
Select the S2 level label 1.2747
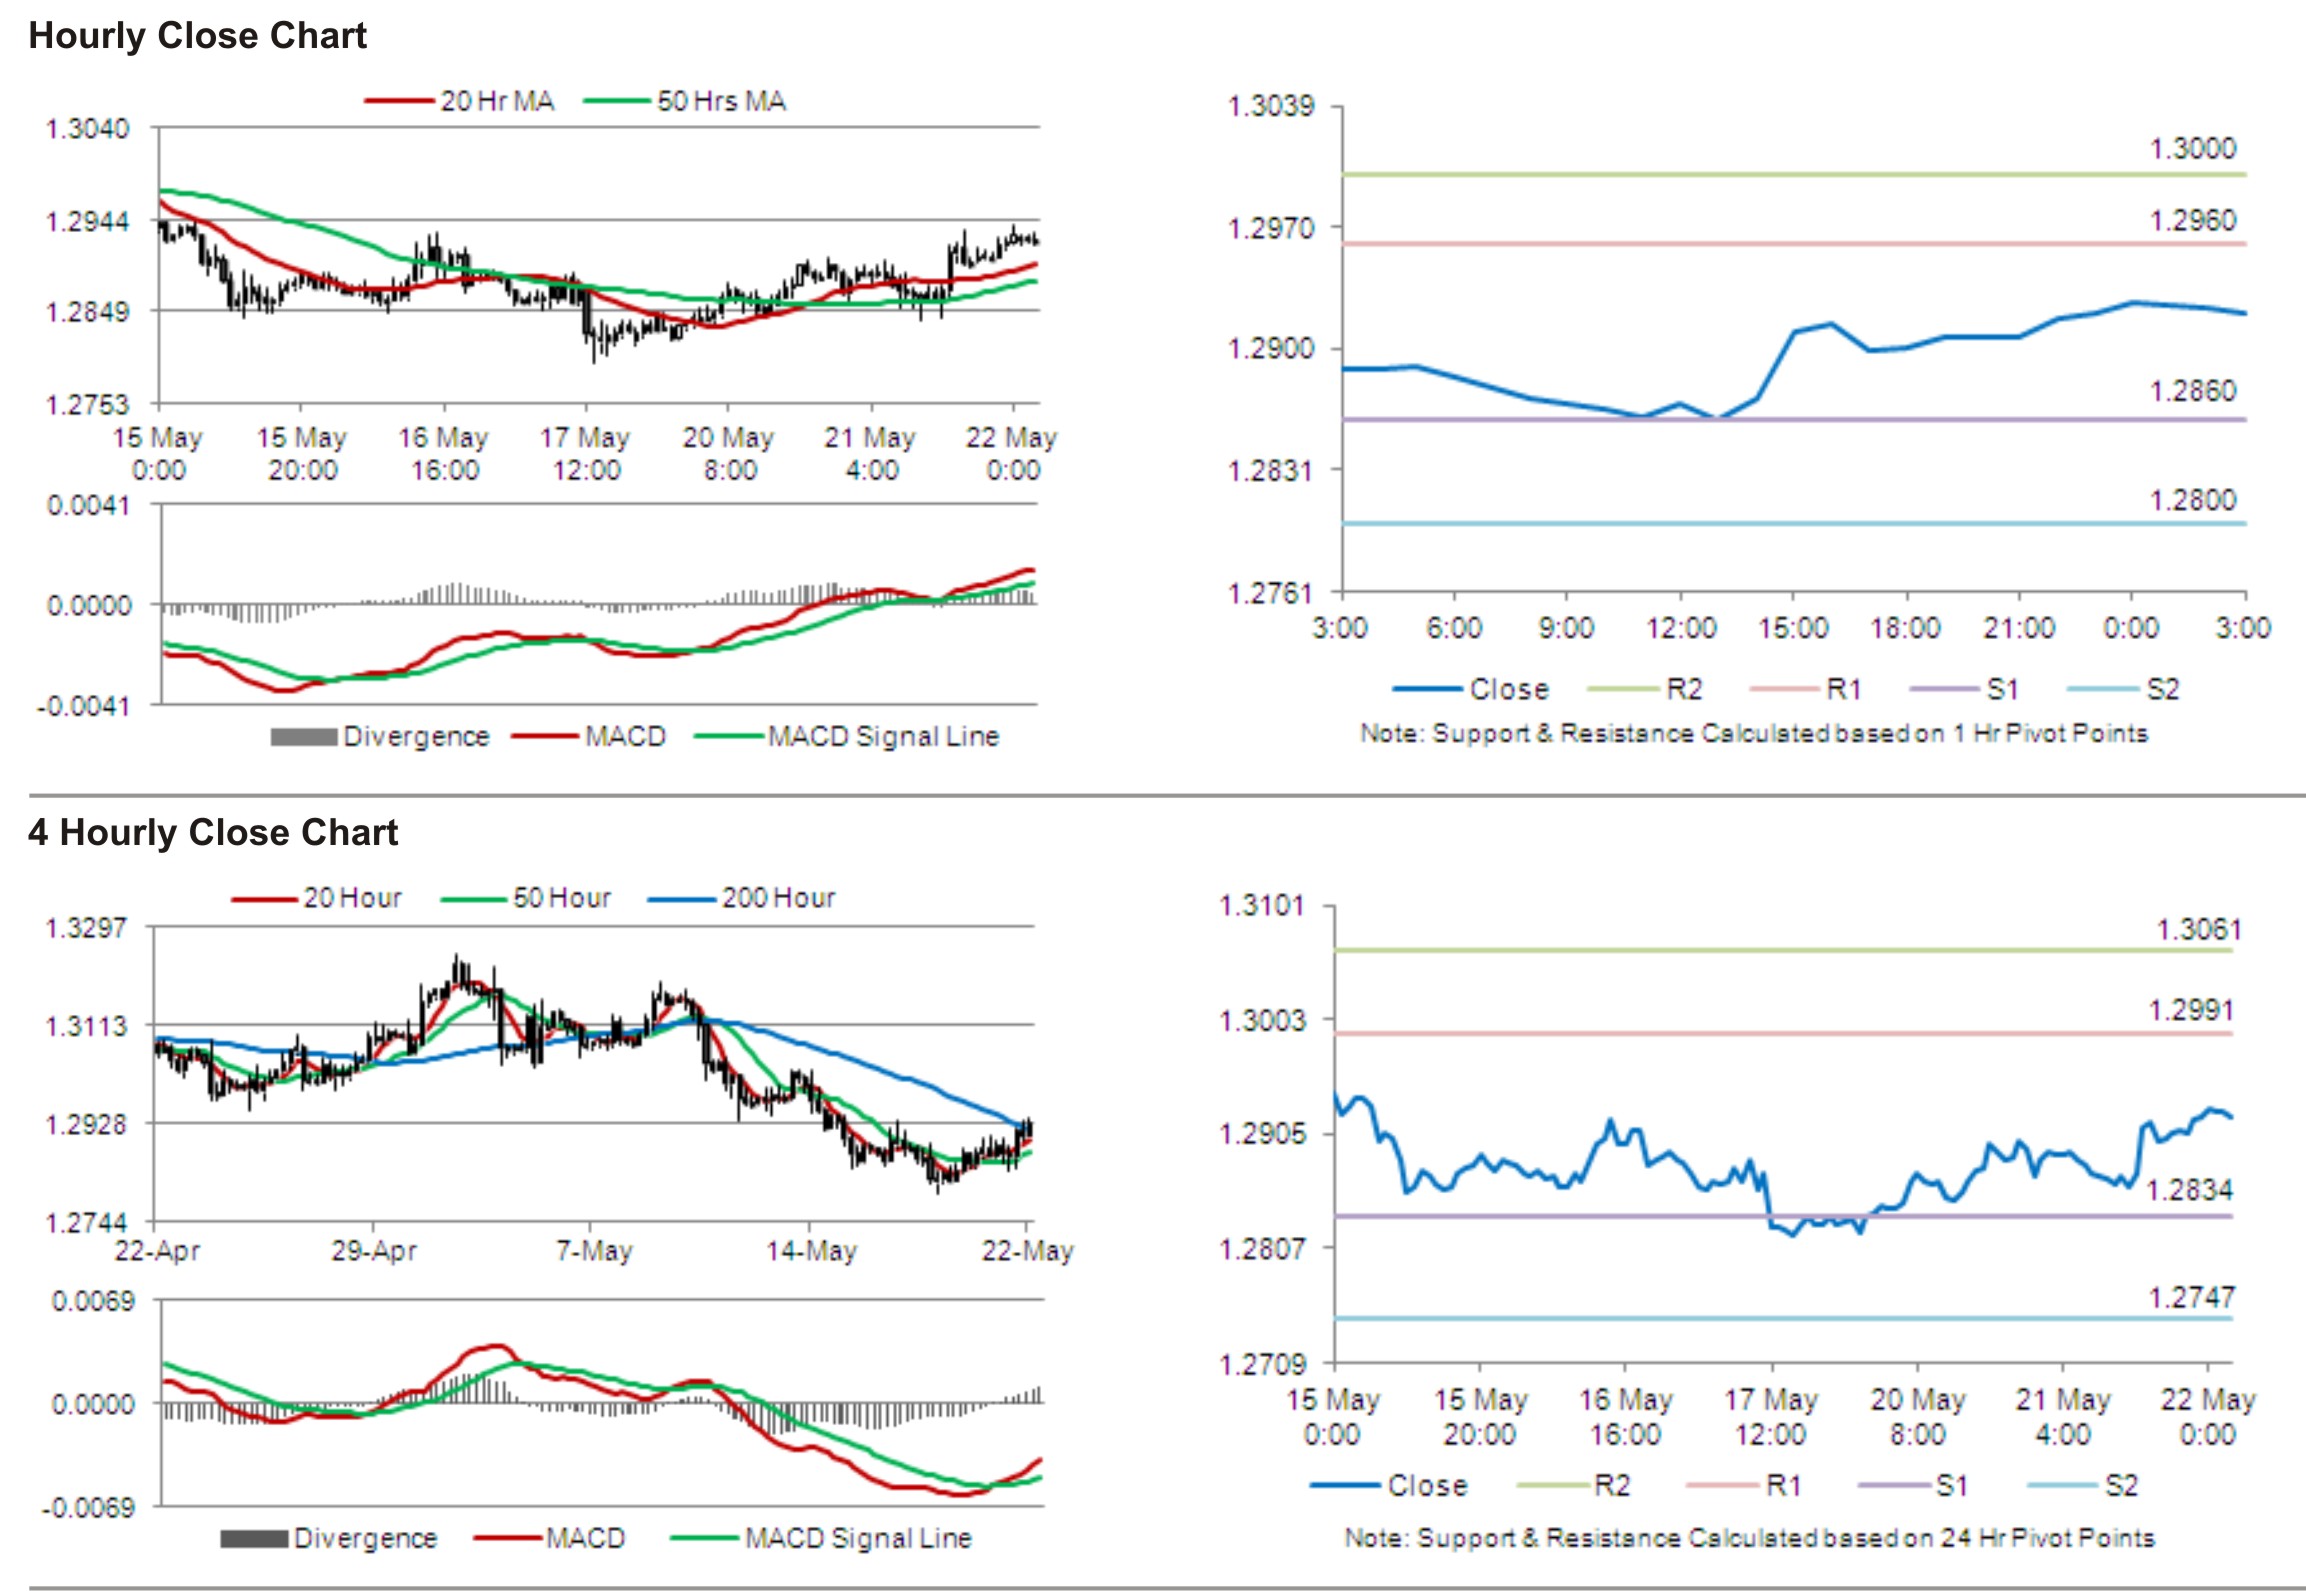pos(2191,1298)
